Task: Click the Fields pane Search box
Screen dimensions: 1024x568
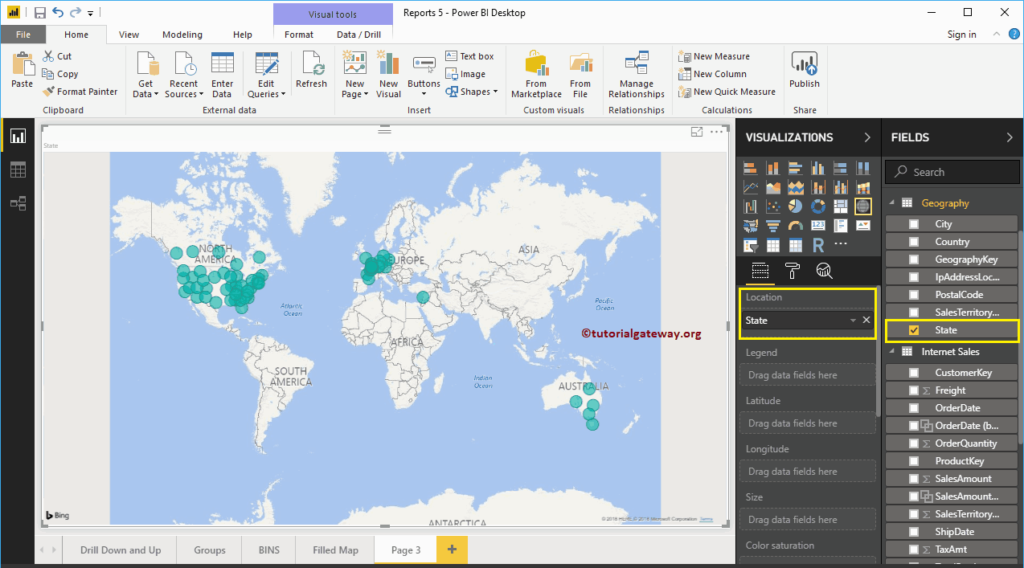Action: coord(952,172)
